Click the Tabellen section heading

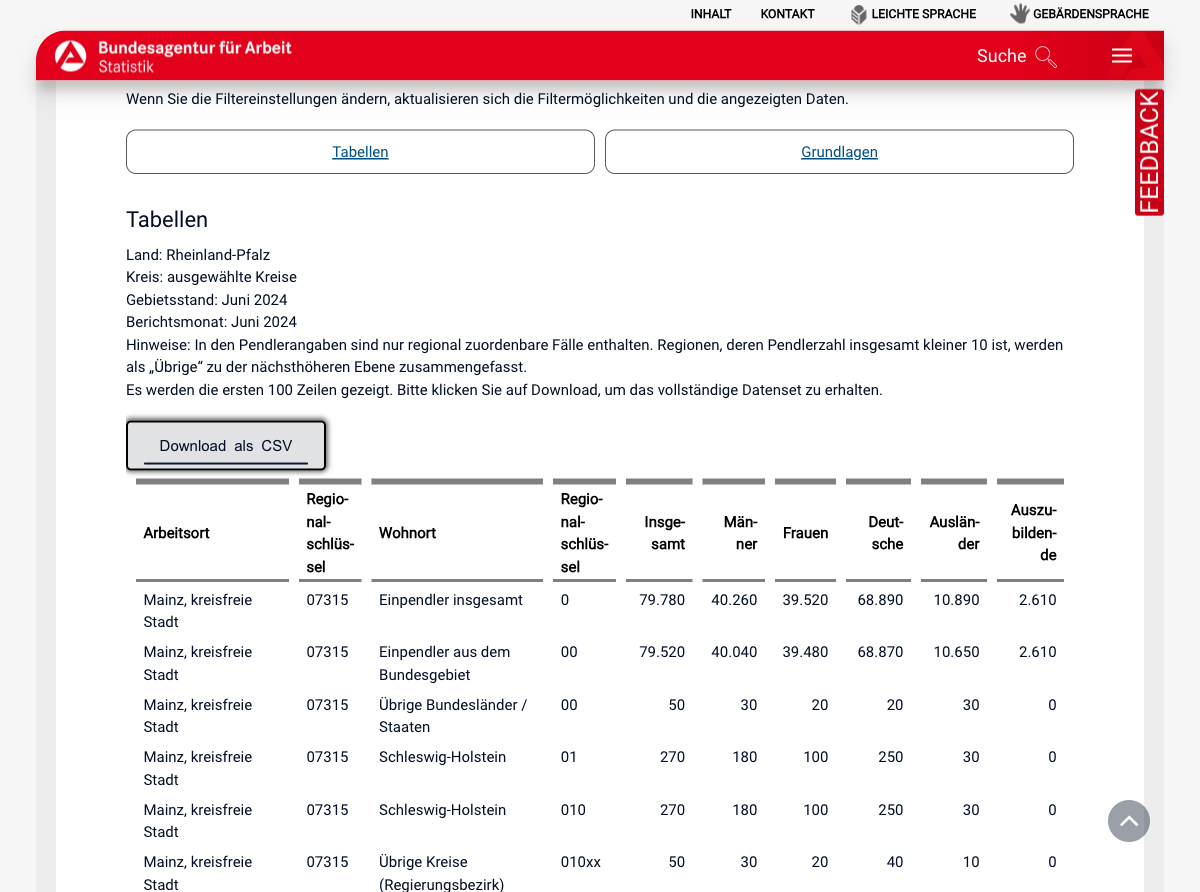(x=167, y=220)
